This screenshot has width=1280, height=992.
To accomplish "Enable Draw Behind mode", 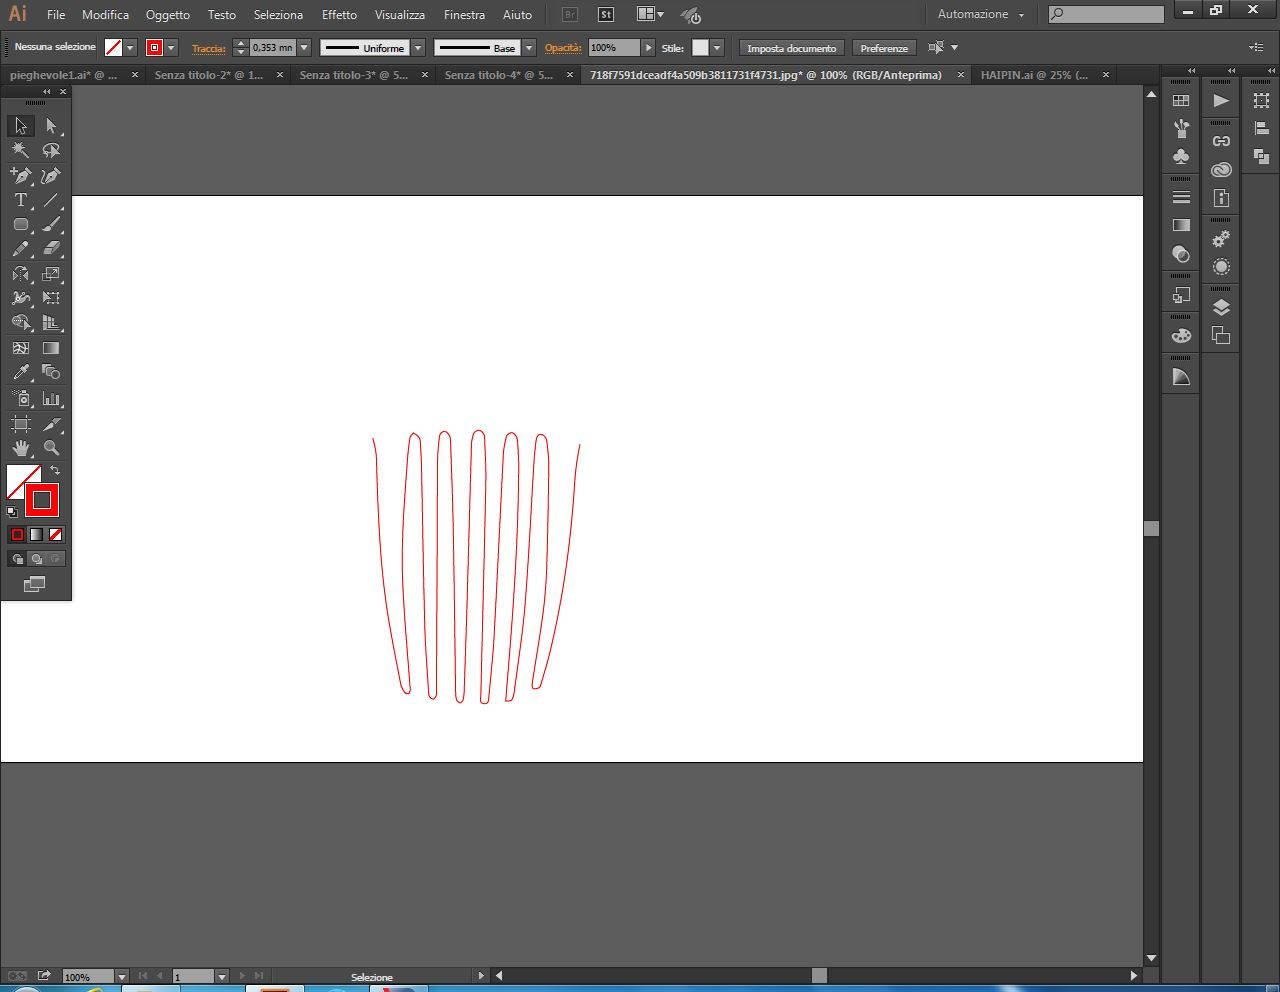I will [x=36, y=559].
